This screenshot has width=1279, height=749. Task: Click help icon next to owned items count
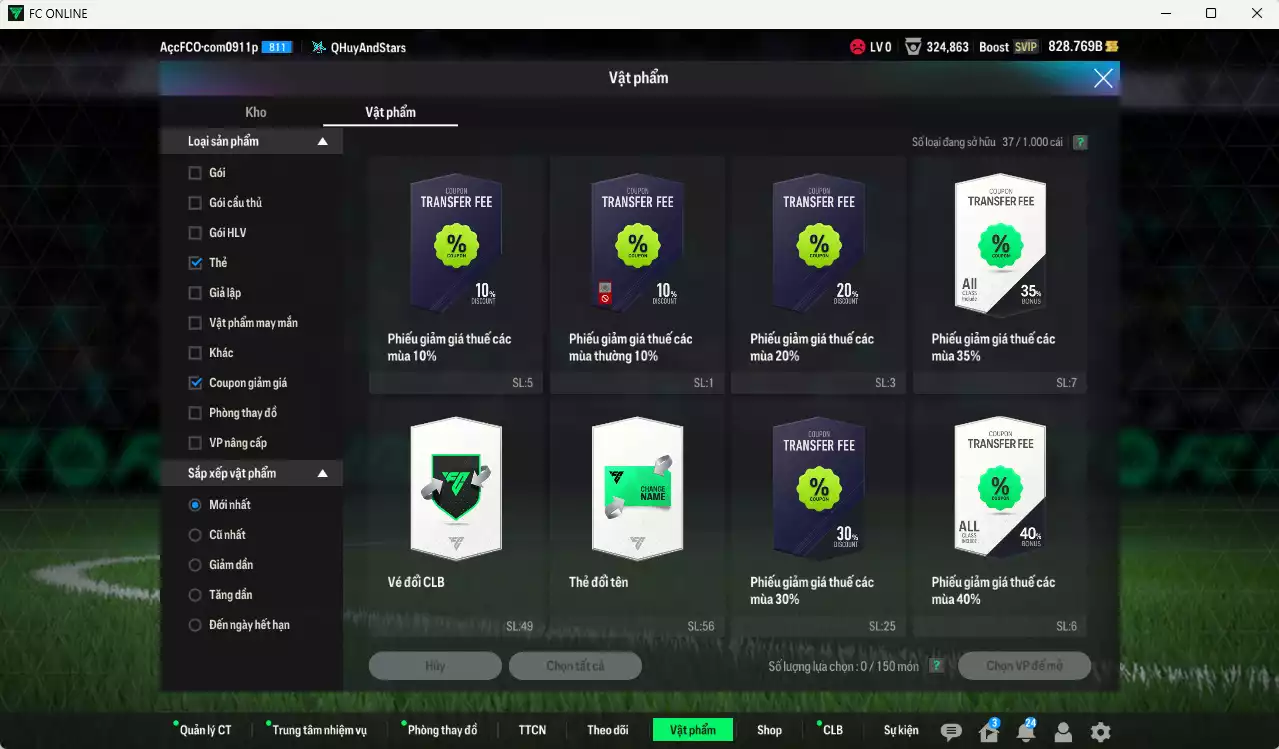tap(1080, 143)
